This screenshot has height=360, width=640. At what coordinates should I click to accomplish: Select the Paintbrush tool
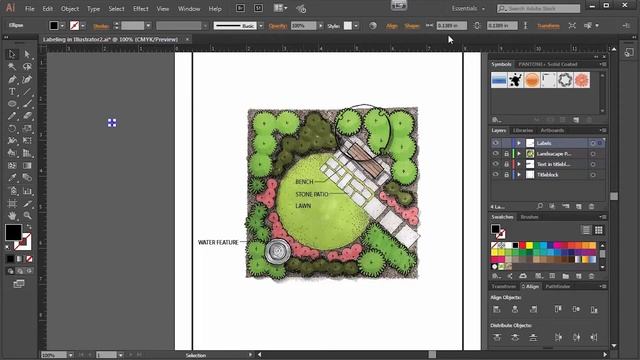[x=27, y=104]
